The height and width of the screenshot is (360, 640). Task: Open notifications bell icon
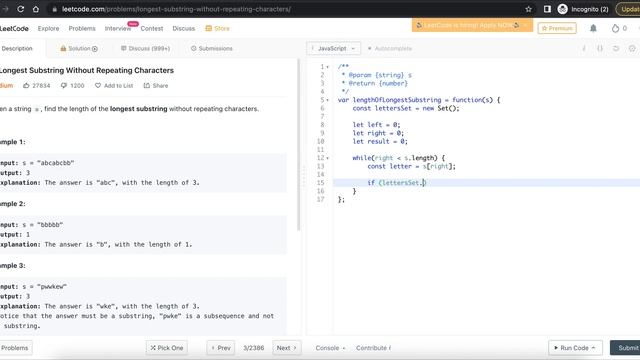(x=593, y=28)
